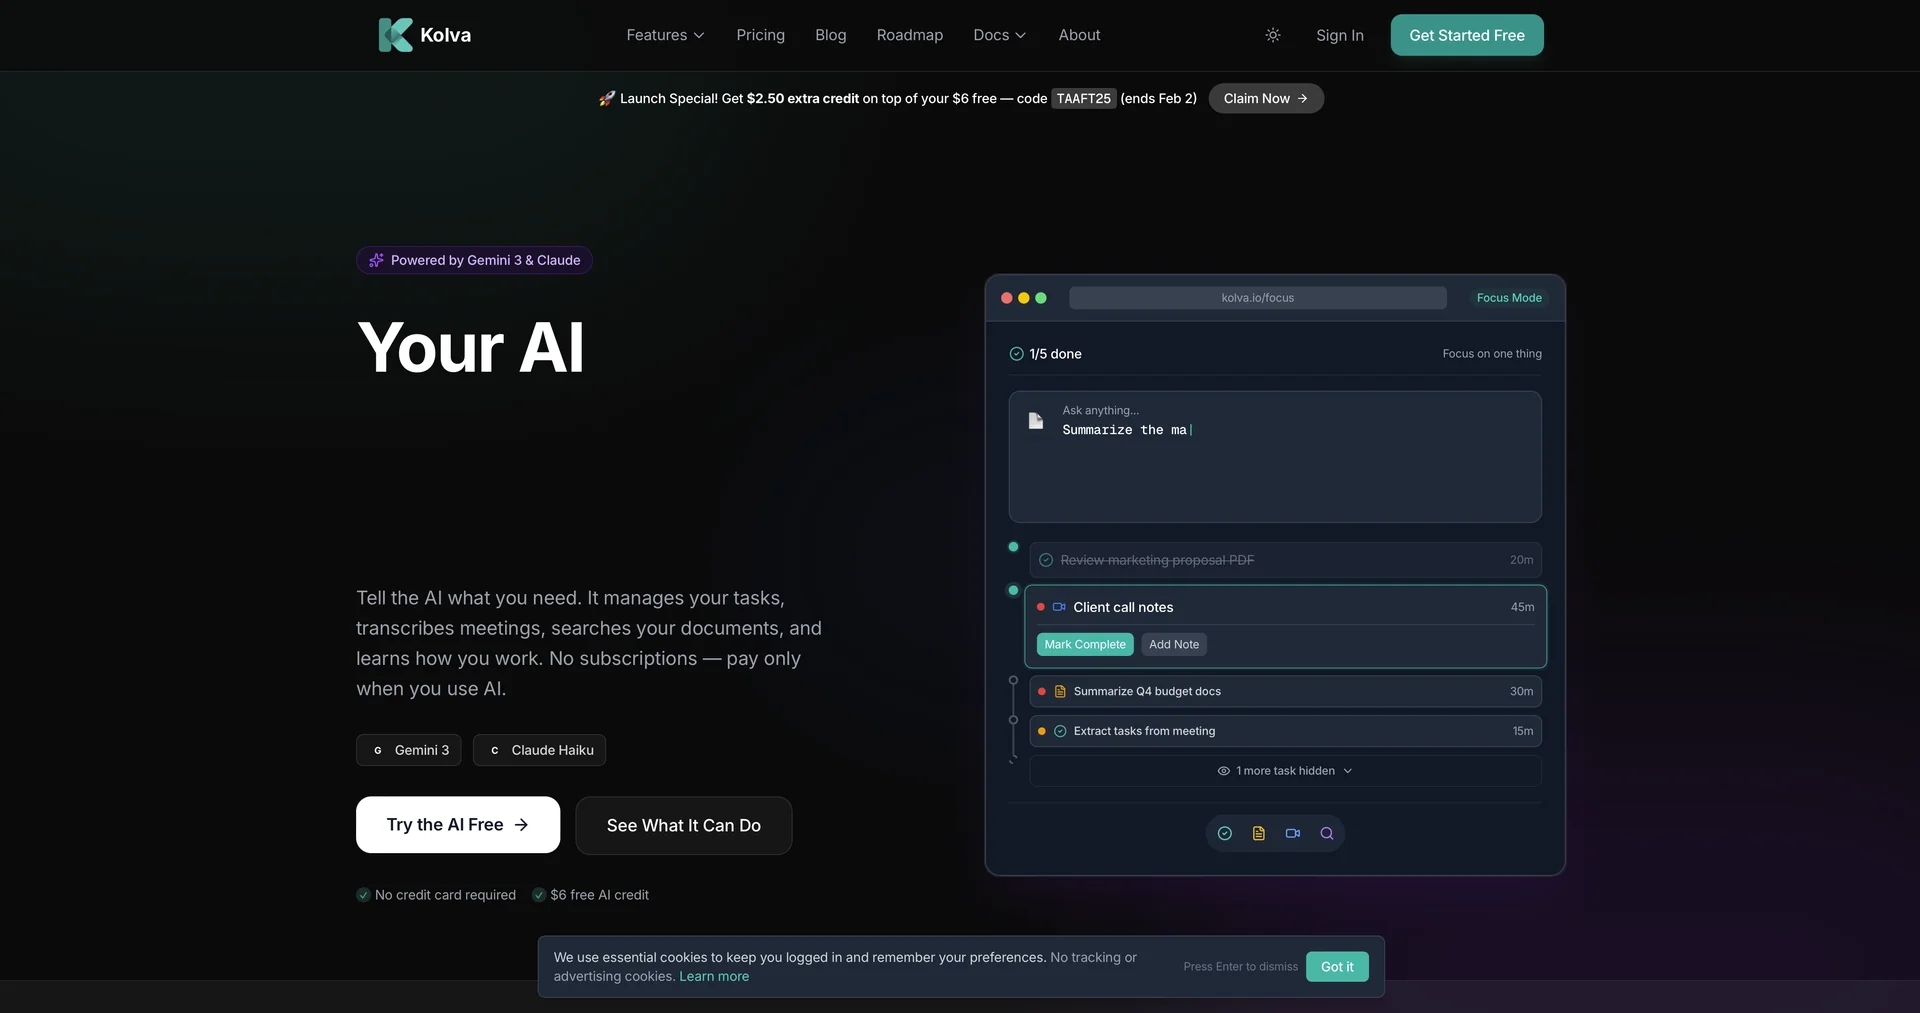Go to the Pricing page
Screen dimensions: 1920x1013
[760, 35]
